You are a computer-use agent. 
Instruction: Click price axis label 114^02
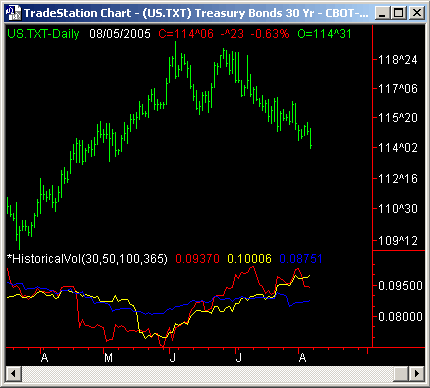tap(398, 147)
